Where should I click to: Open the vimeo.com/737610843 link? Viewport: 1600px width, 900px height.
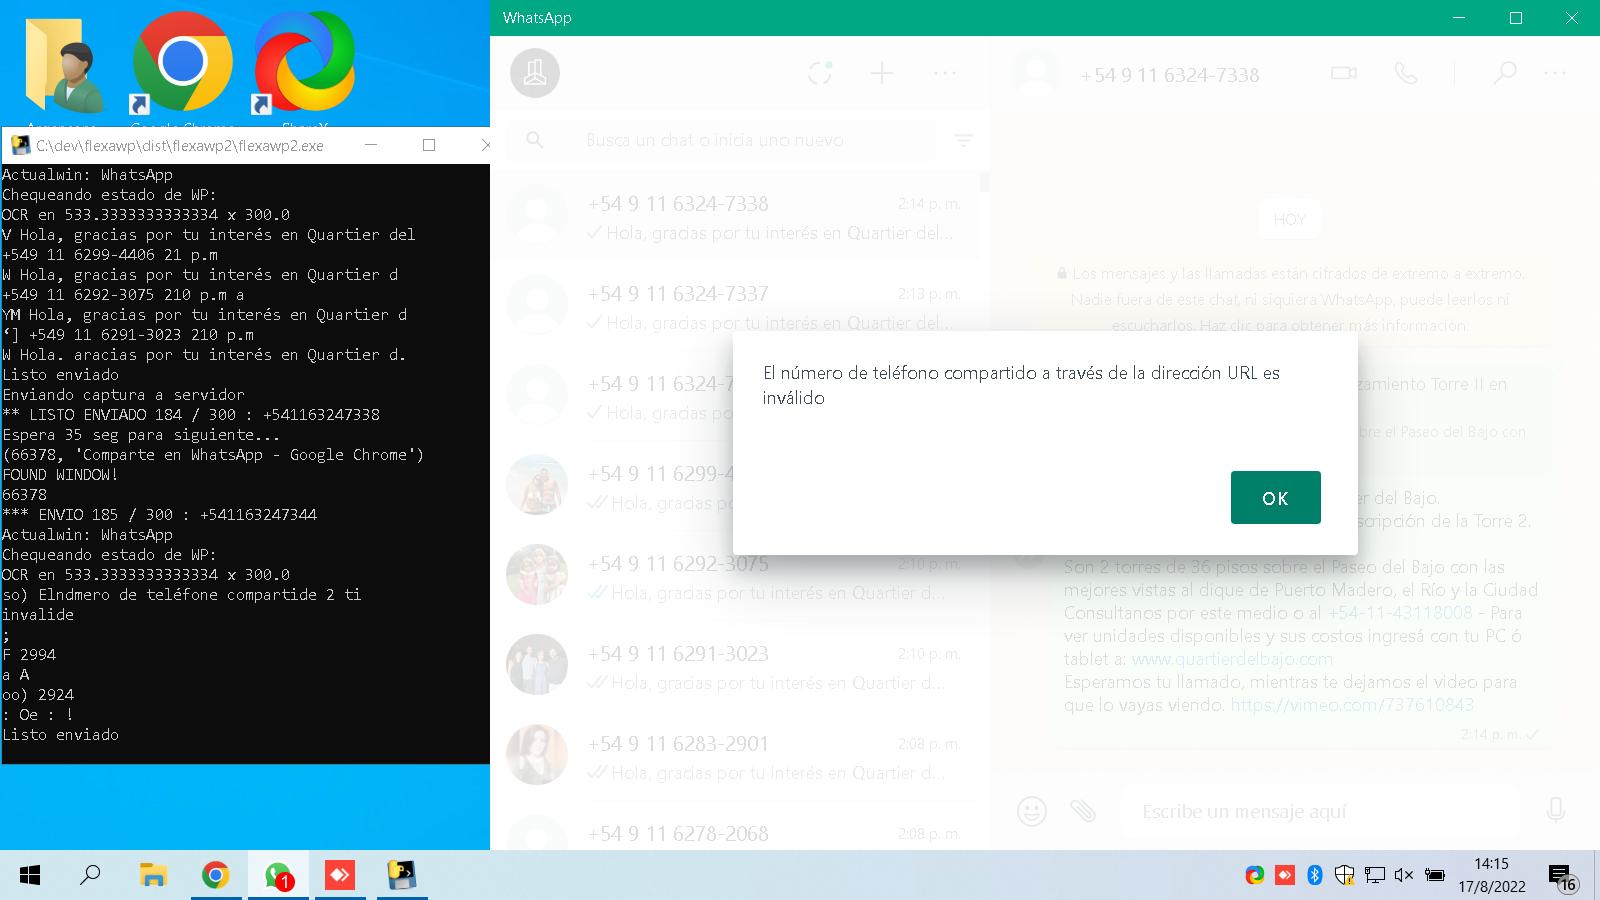pyautogui.click(x=1352, y=705)
